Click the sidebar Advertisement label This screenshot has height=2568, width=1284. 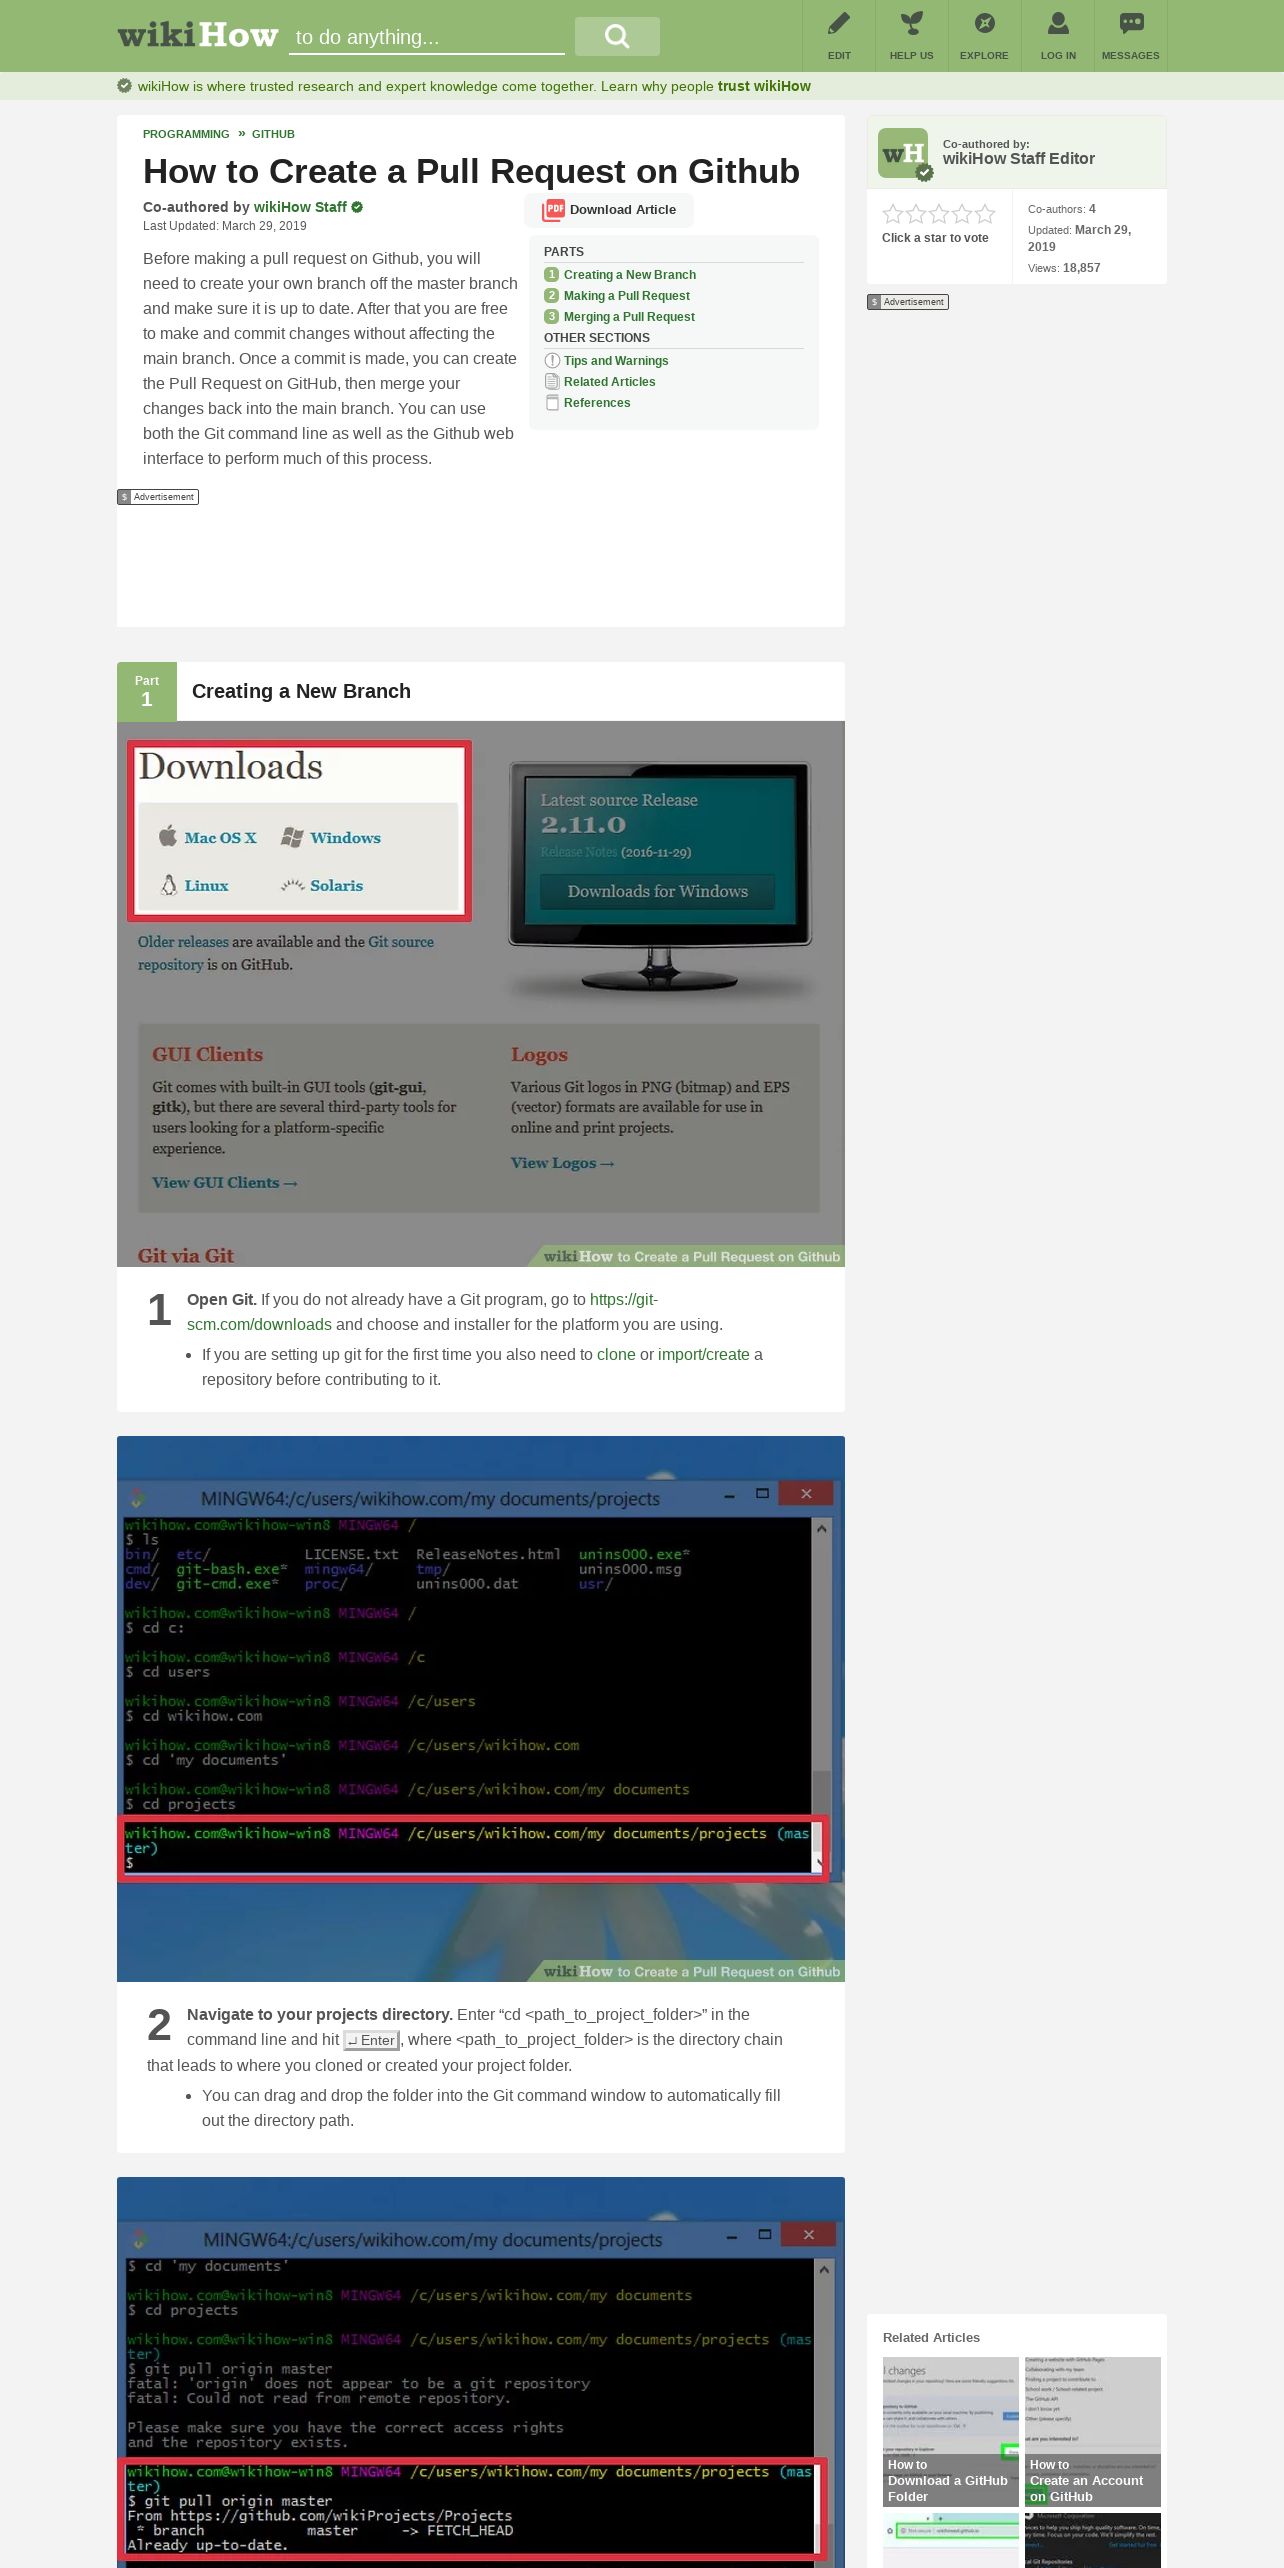908,302
